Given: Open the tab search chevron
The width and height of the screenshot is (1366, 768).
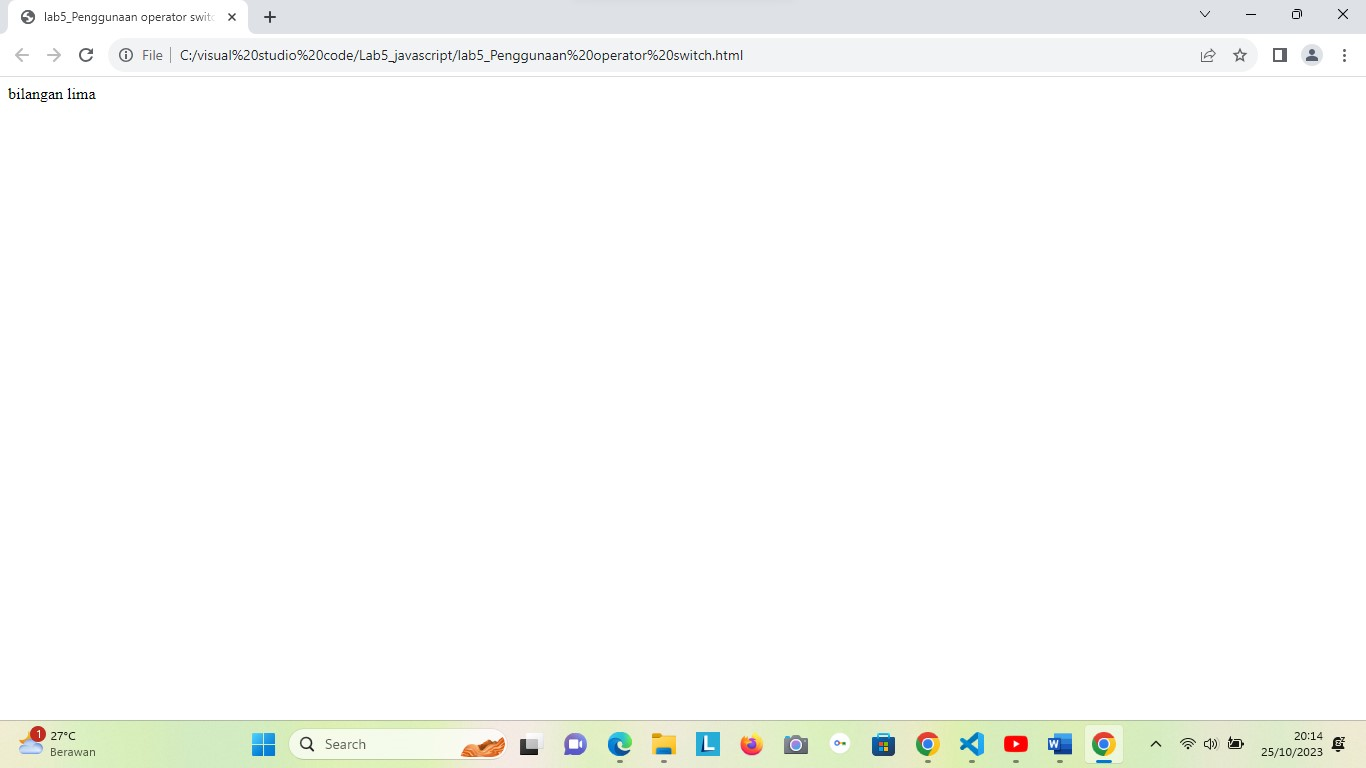Looking at the screenshot, I should tap(1204, 14).
